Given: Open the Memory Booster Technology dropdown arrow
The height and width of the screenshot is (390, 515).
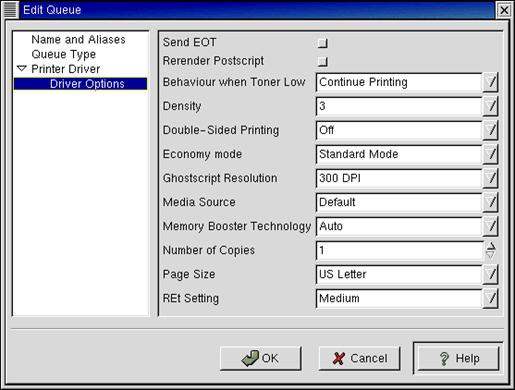Looking at the screenshot, I should point(490,226).
